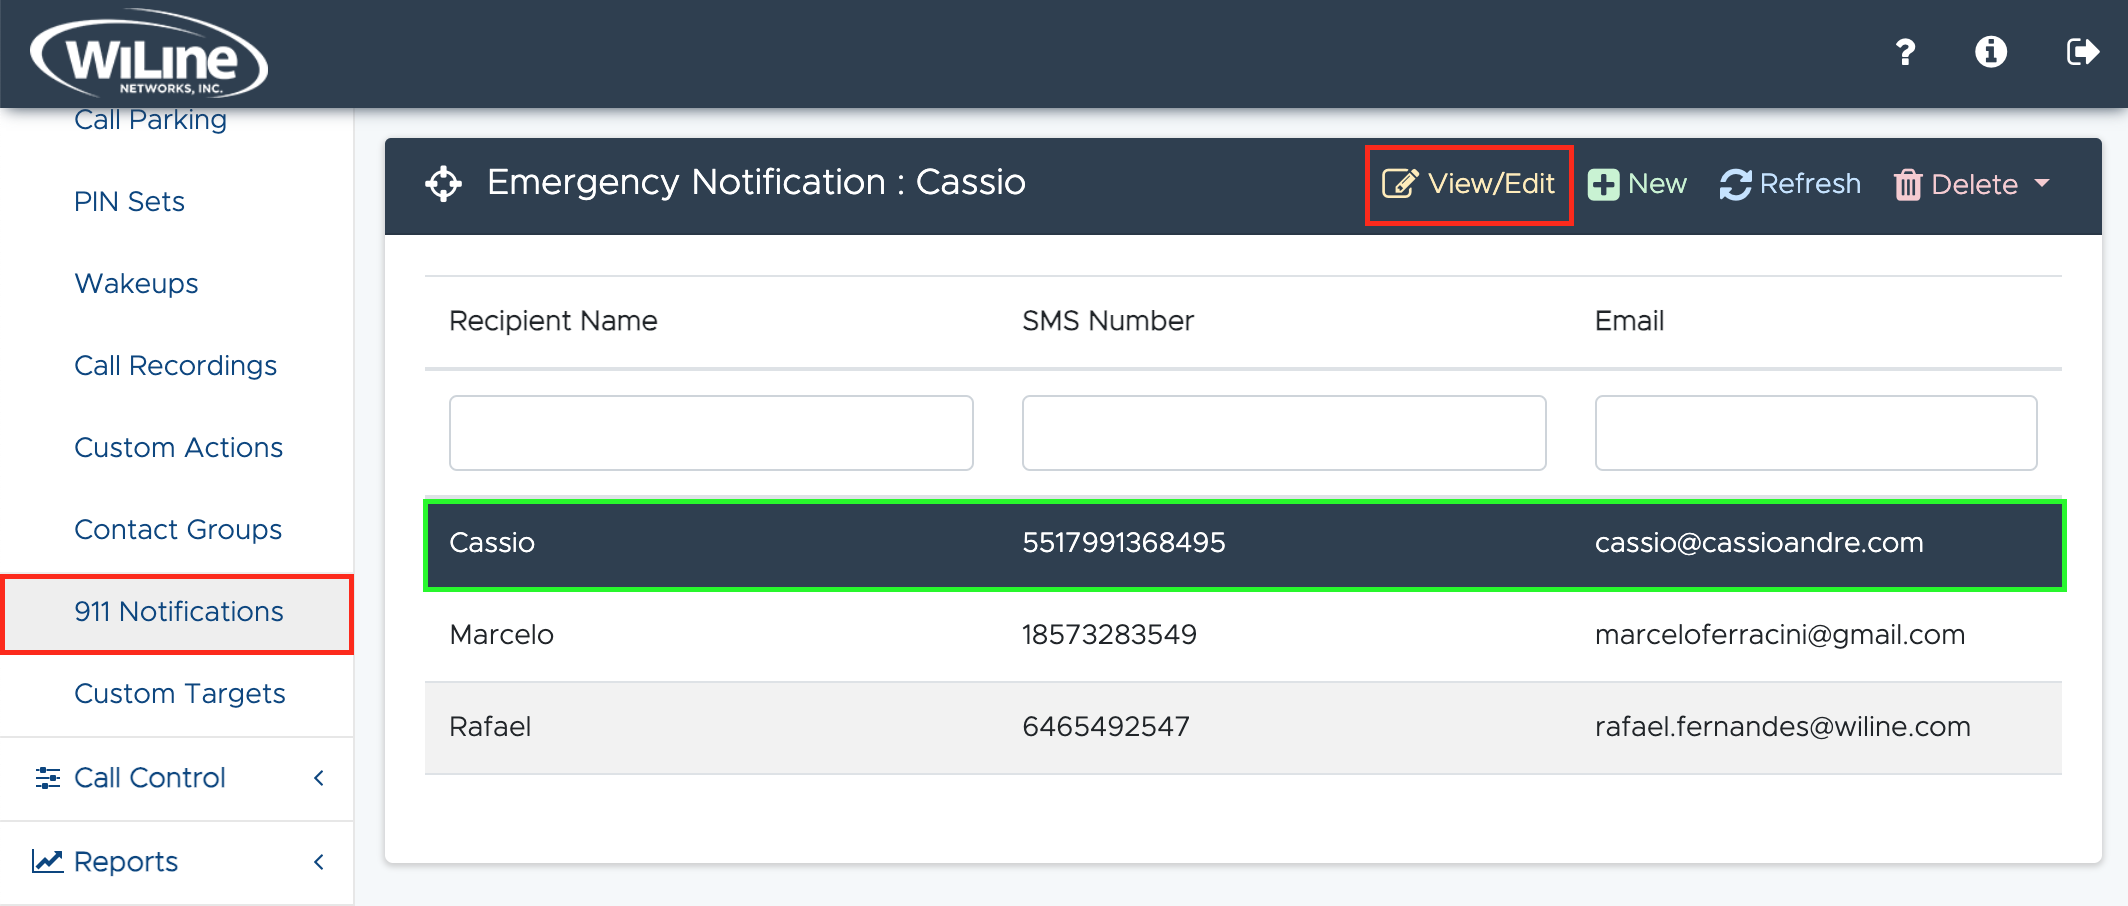Screen dimensions: 2128x906
Task: Select the Rafael recipient row
Action: pos(1243,727)
